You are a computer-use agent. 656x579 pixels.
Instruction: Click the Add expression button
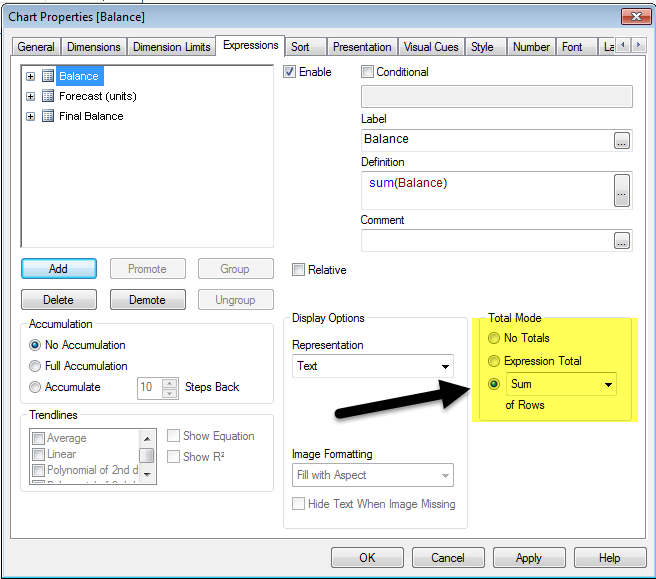[x=59, y=269]
